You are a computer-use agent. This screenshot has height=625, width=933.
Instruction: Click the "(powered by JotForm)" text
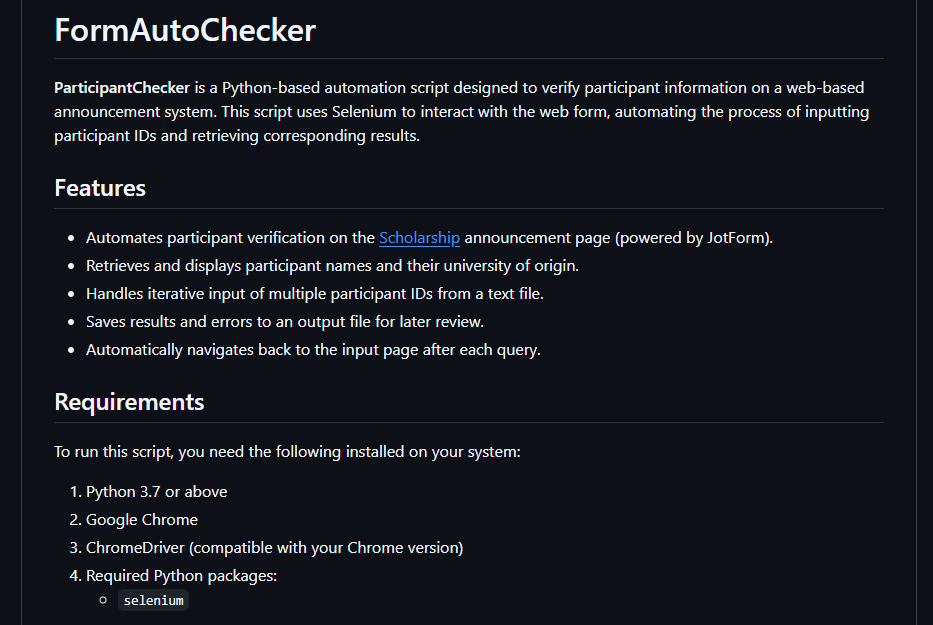(693, 238)
